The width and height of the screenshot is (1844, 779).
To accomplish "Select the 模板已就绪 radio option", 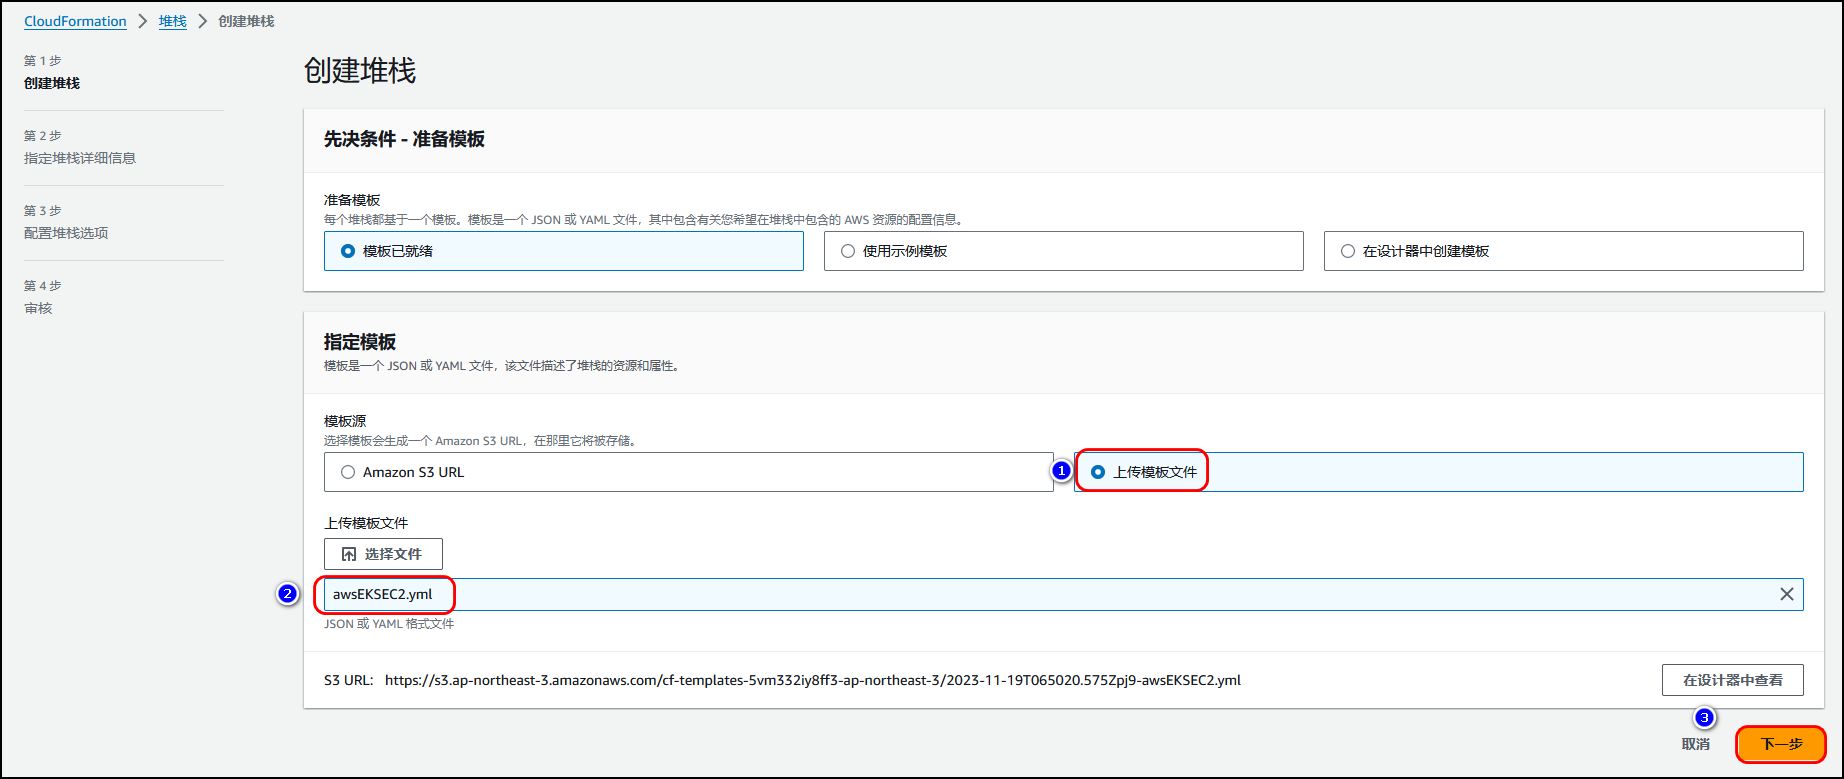I will click(x=564, y=251).
